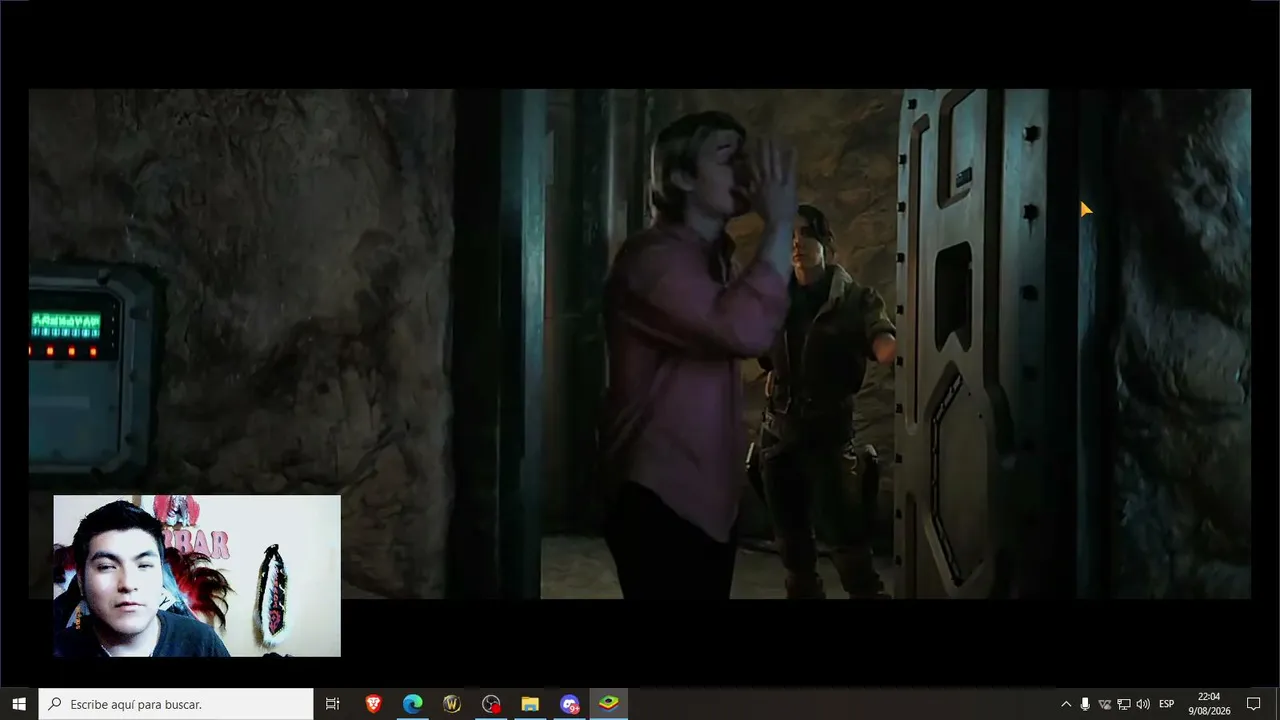Click the webcam overlay thumbnail
Screen dimensions: 1280x720
197,576
